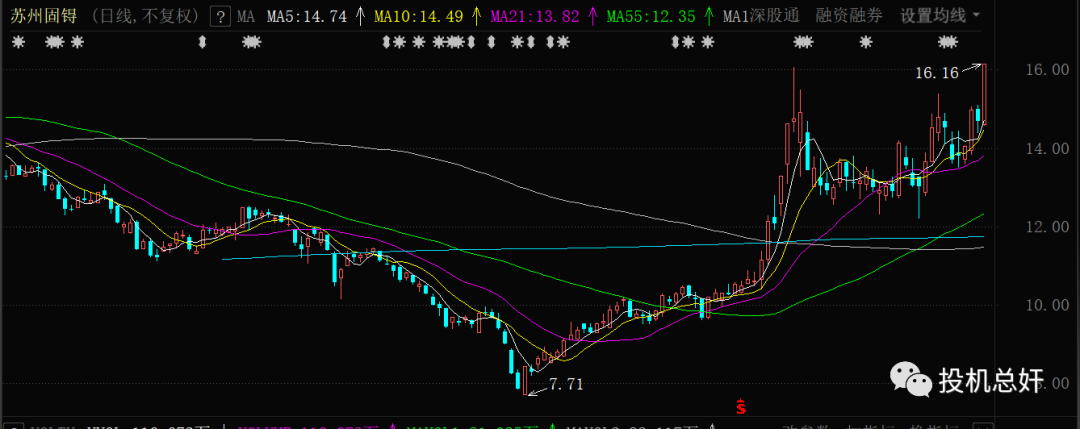Click the 苏州固锝 stock name
Image resolution: width=1080 pixels, height=429 pixels.
(41, 16)
